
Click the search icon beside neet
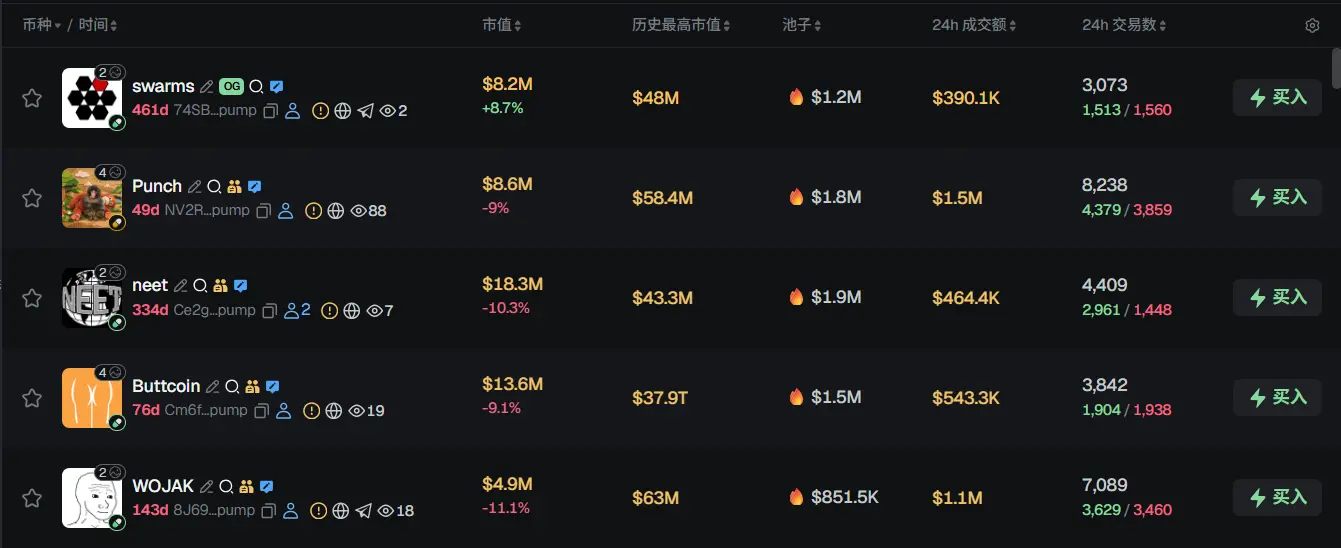coord(200,287)
